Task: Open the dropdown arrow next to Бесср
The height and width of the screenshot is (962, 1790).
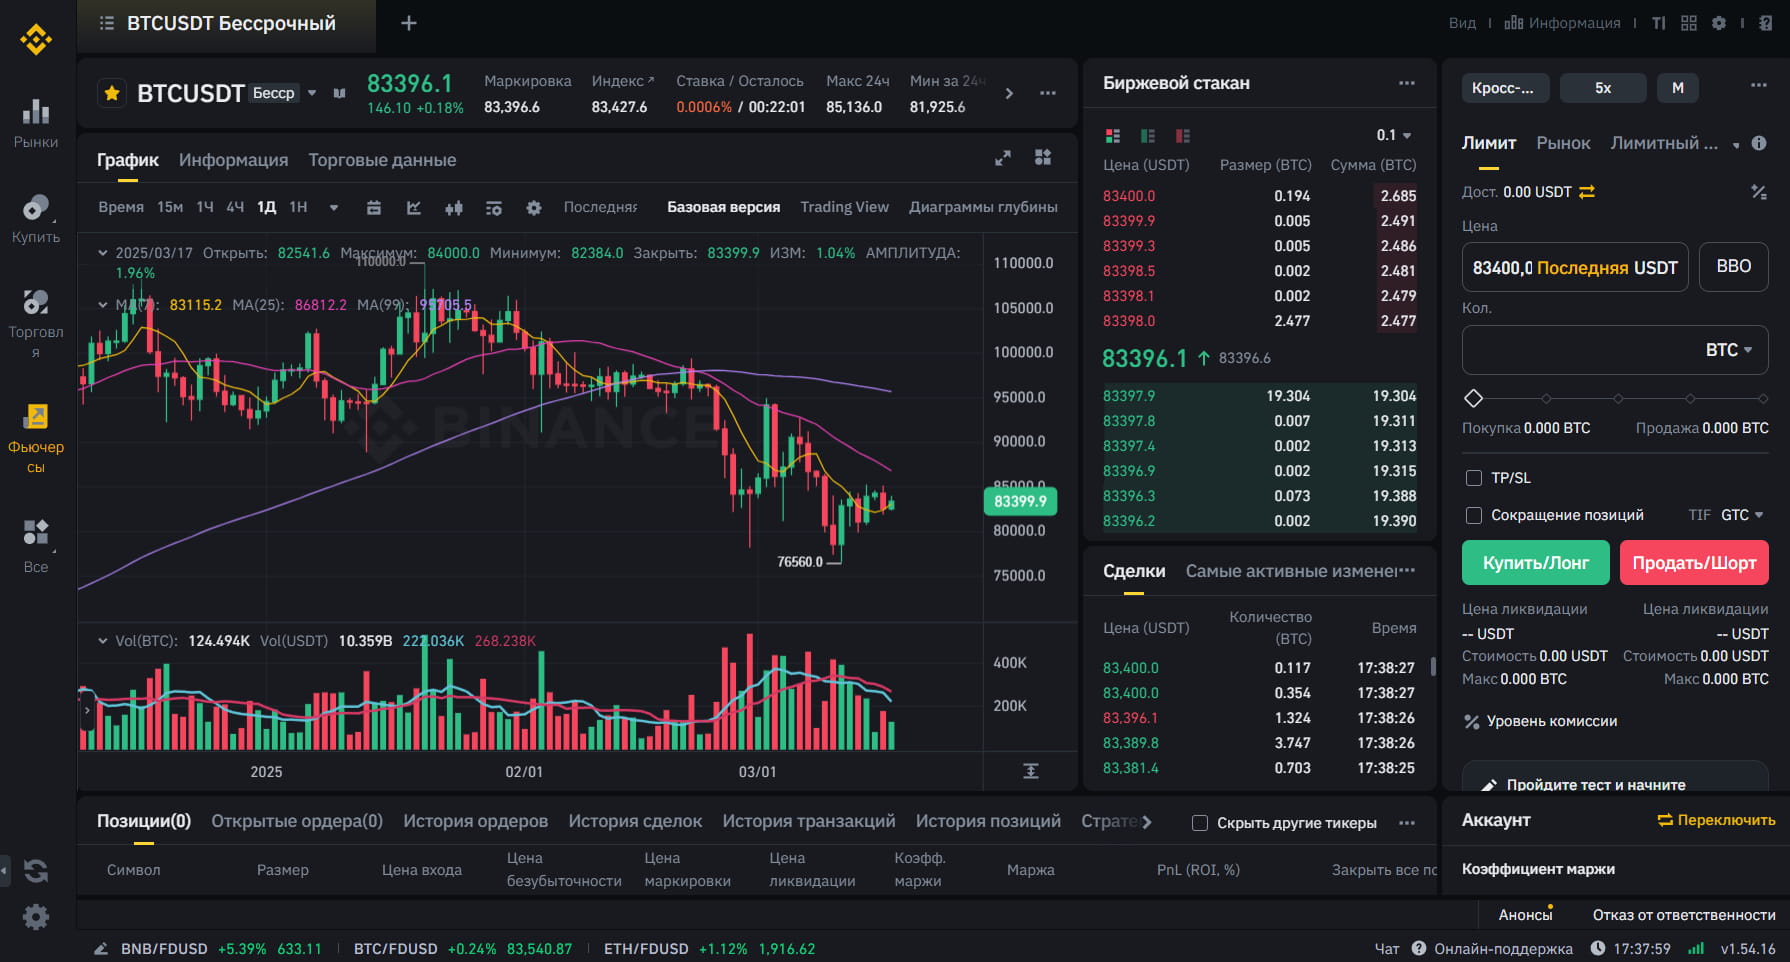Action: [x=312, y=93]
